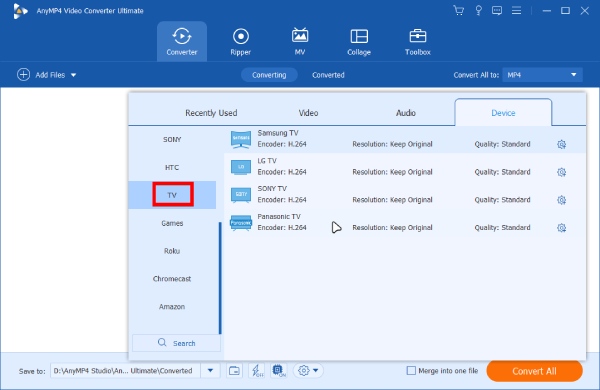Select Games in the device list

pos(172,223)
